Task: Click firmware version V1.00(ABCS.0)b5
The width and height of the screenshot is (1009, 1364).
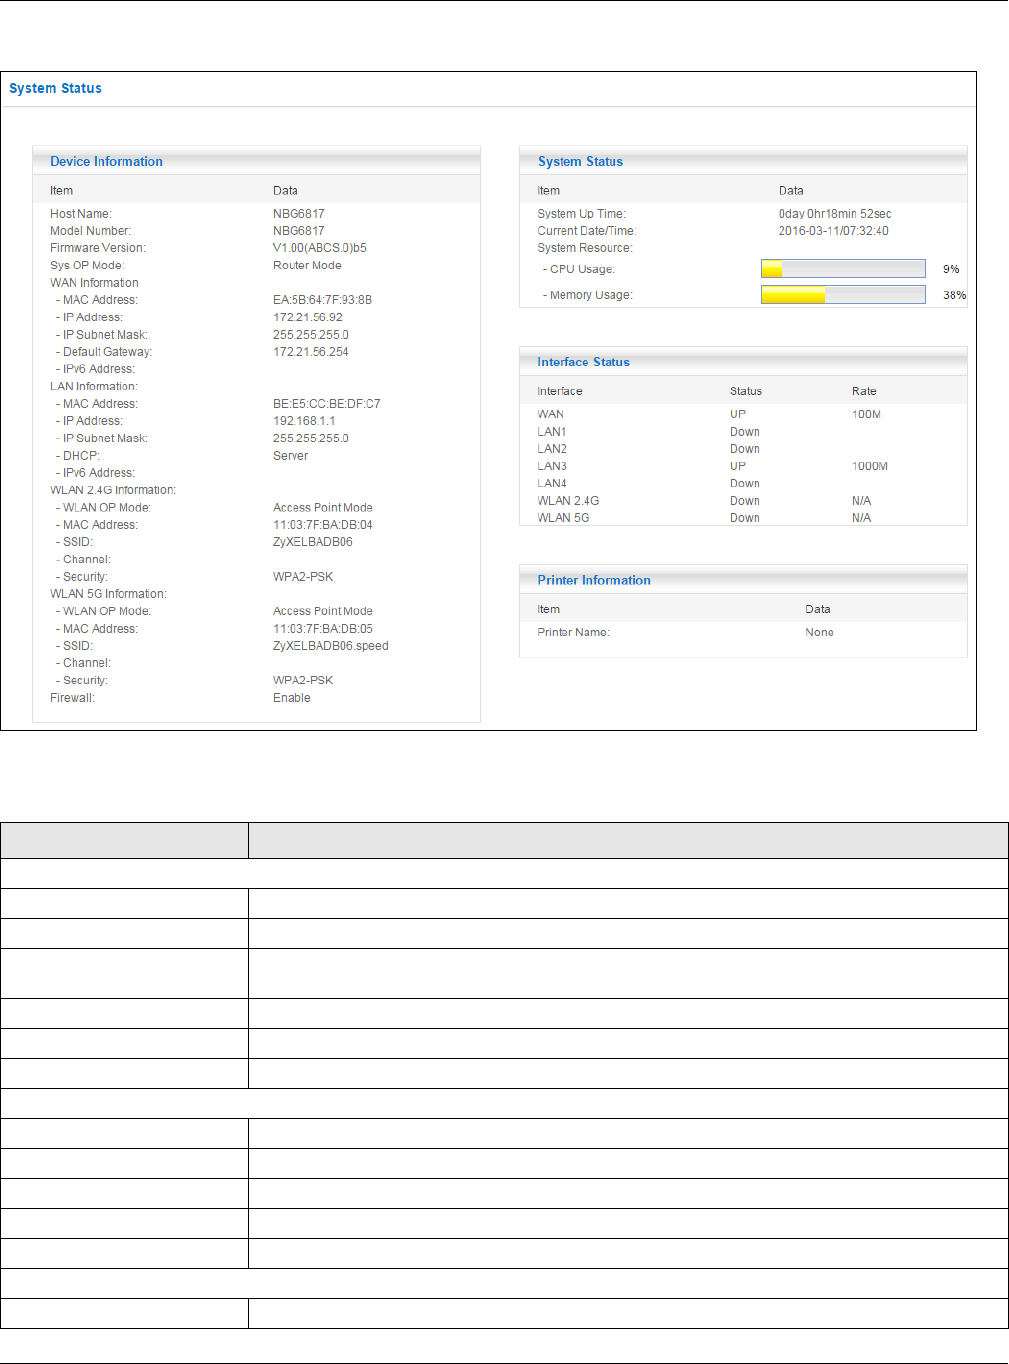Action: click(320, 248)
